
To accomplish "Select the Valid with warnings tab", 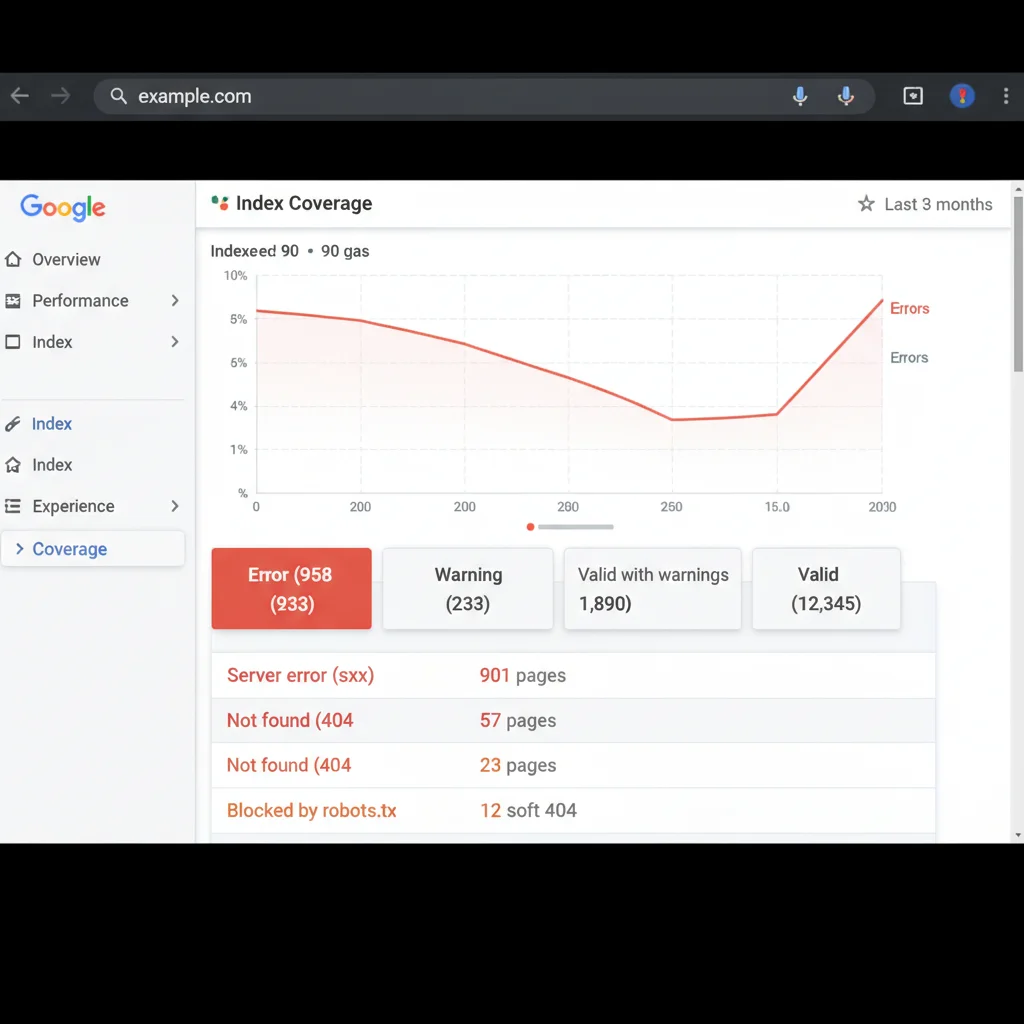I will click(x=652, y=588).
